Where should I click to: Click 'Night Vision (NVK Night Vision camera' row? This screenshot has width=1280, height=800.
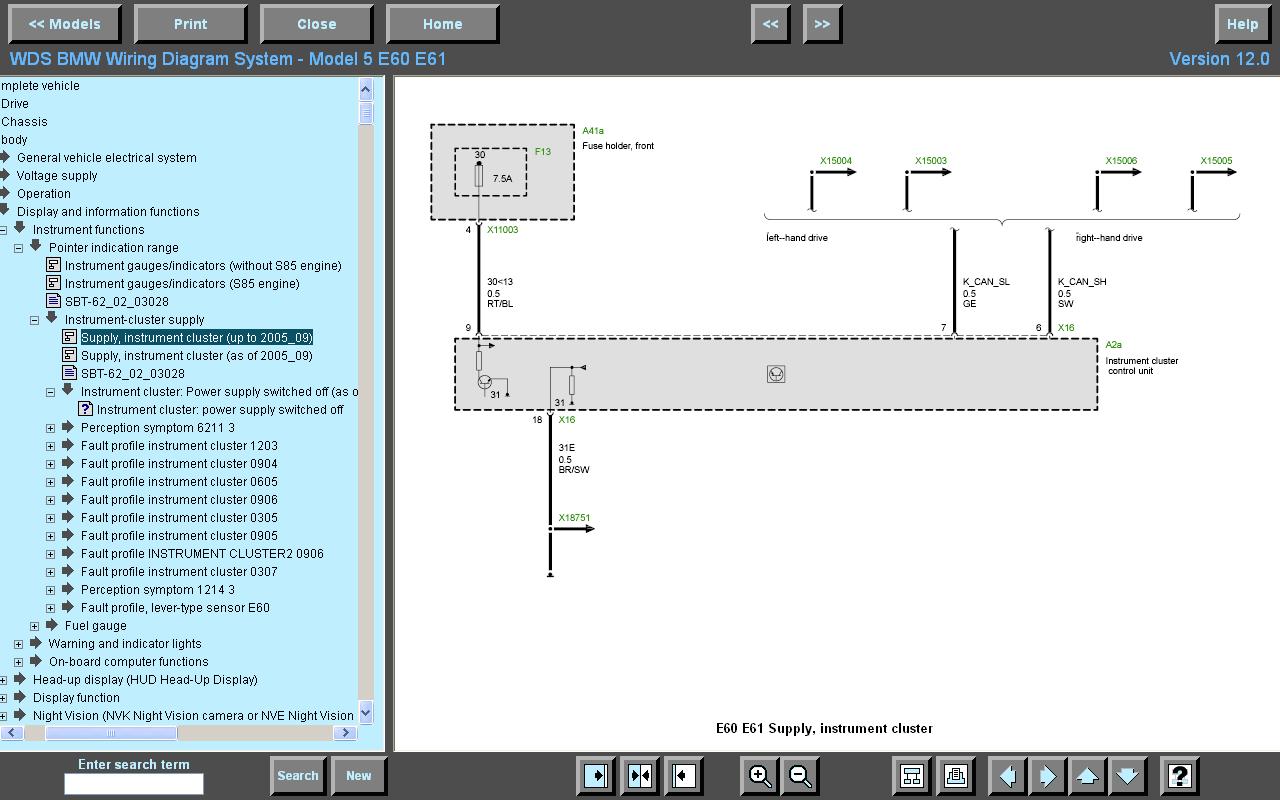[193, 715]
